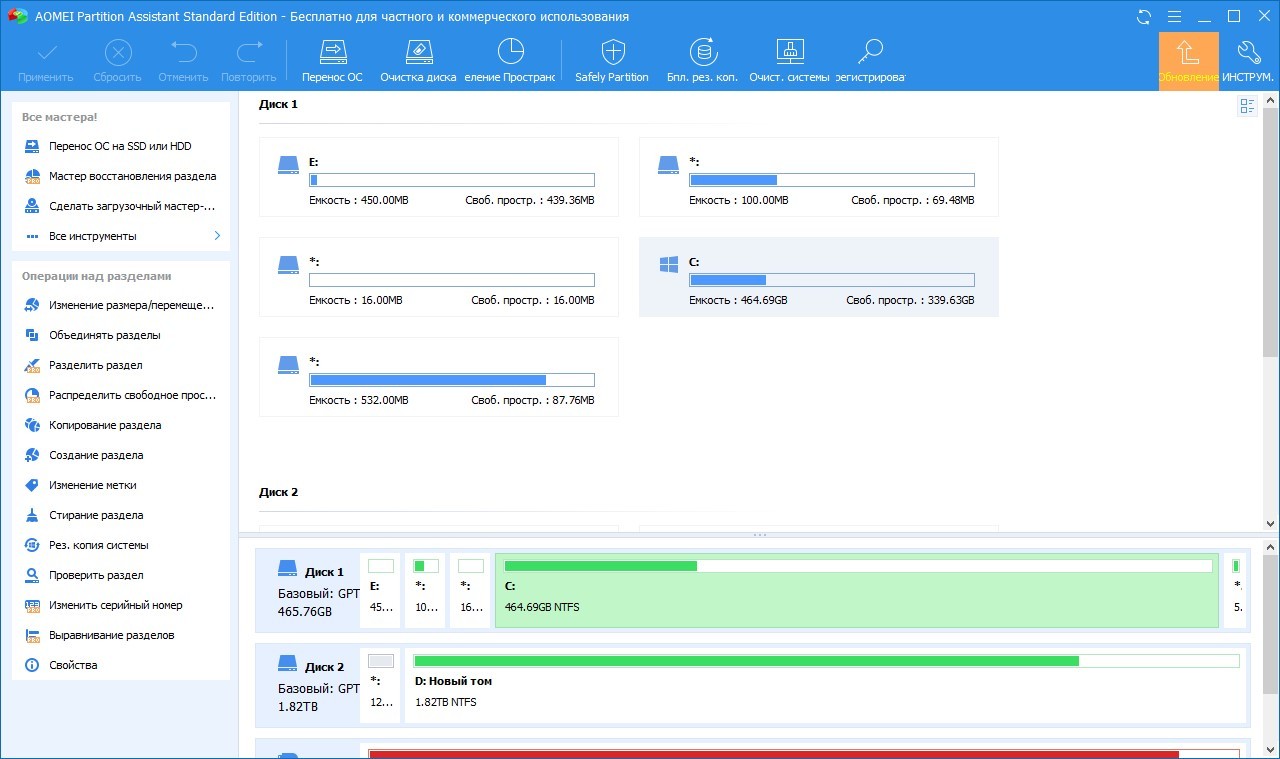This screenshot has width=1280, height=759.
Task: Toggle the disk view layout icon
Action: pos(1247,106)
